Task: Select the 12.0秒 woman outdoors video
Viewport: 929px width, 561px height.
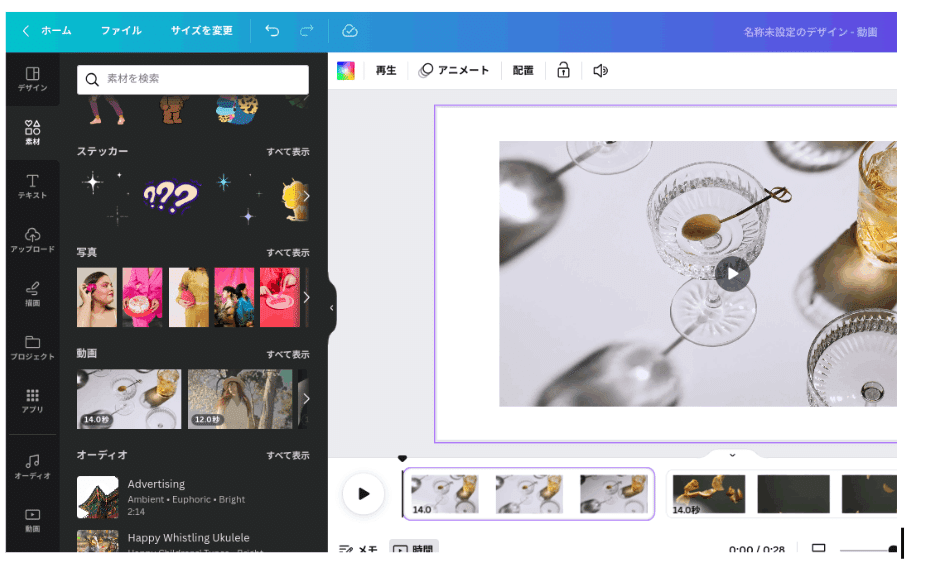Action: (x=240, y=399)
